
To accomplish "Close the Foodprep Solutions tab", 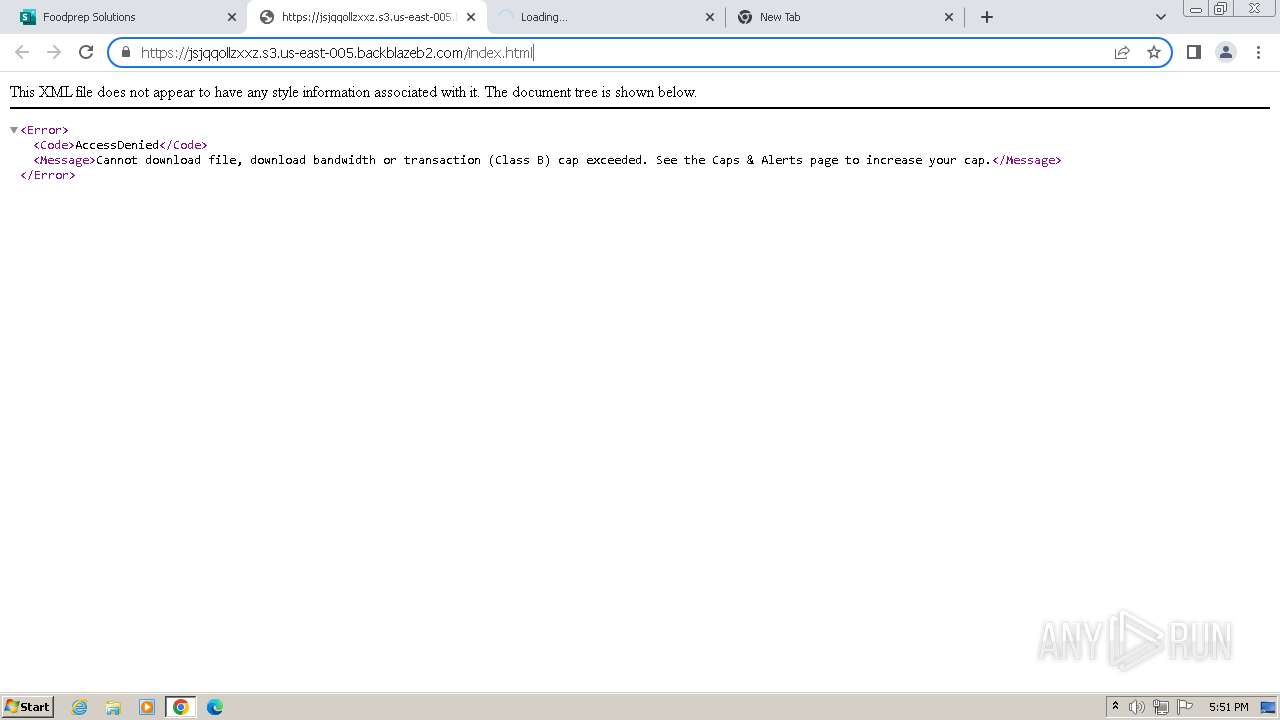I will (232, 17).
